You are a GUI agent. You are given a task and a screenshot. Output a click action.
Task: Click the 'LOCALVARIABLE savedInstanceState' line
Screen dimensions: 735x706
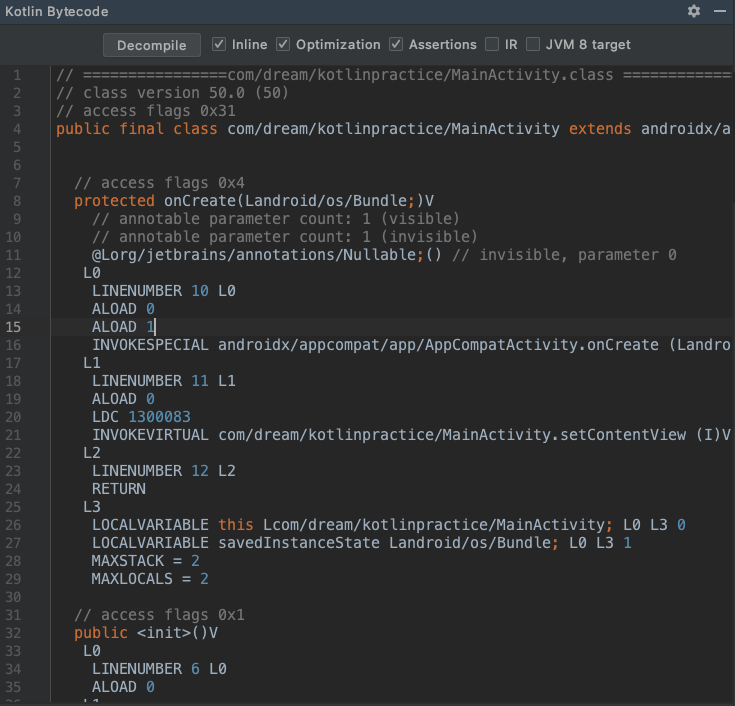point(361,543)
